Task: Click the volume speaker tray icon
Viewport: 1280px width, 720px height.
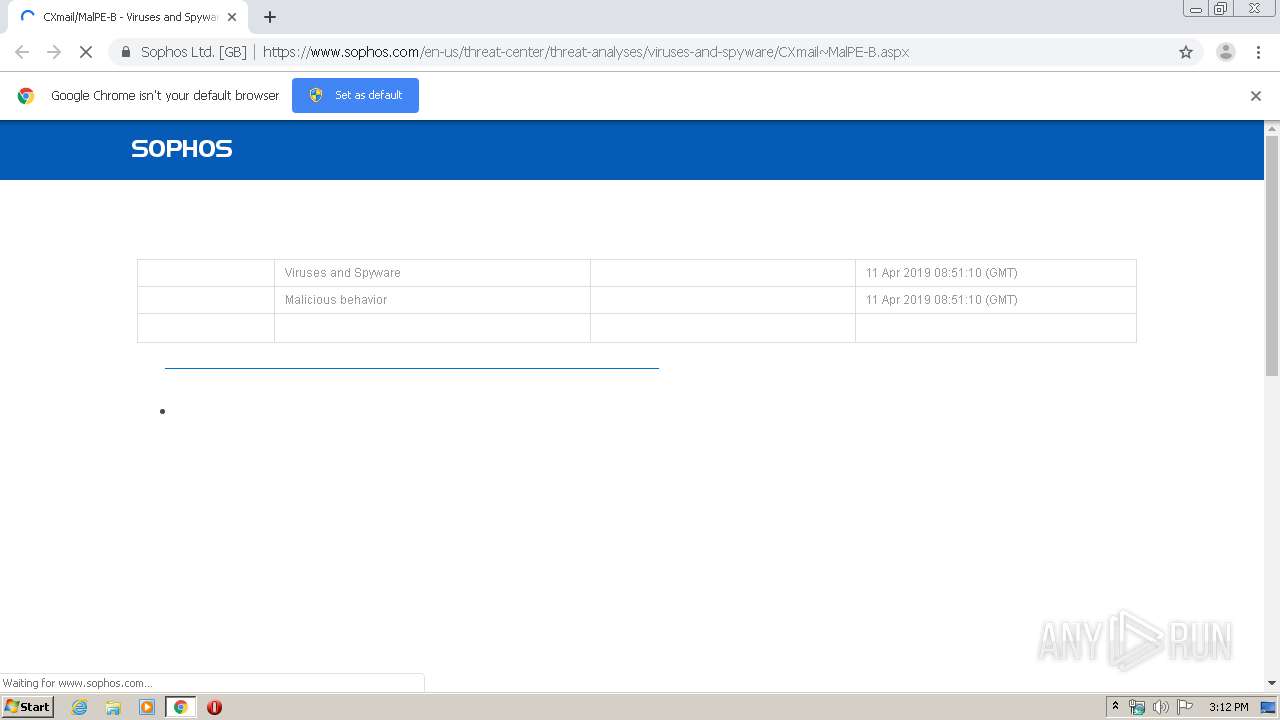Action: tap(1160, 707)
